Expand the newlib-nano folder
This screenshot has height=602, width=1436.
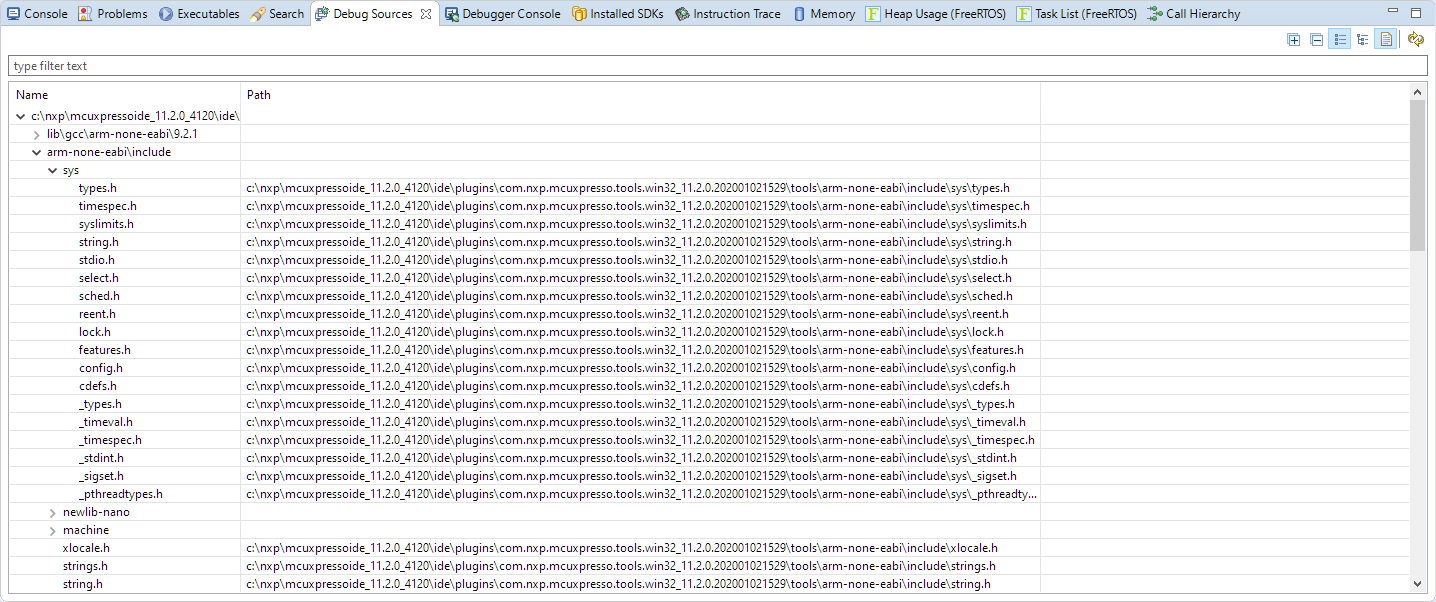pos(53,512)
